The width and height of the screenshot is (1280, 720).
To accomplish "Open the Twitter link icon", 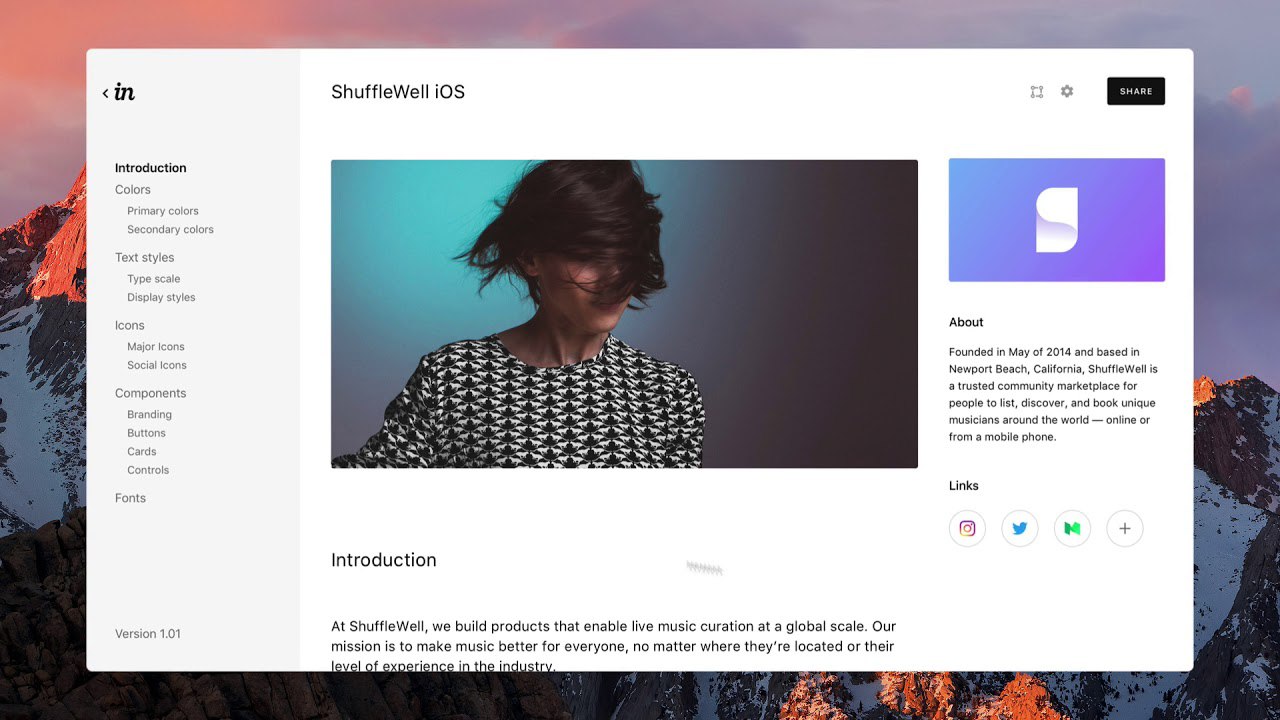I will click(x=1020, y=528).
